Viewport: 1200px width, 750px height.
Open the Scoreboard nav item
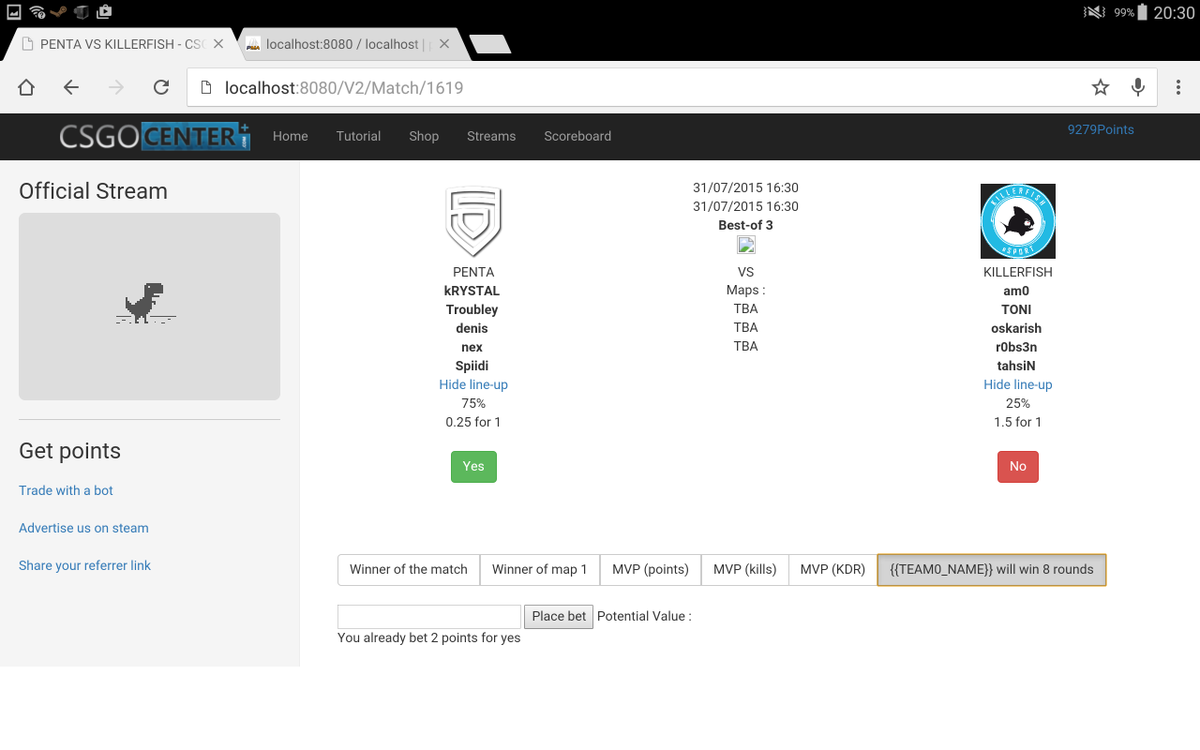(x=577, y=136)
